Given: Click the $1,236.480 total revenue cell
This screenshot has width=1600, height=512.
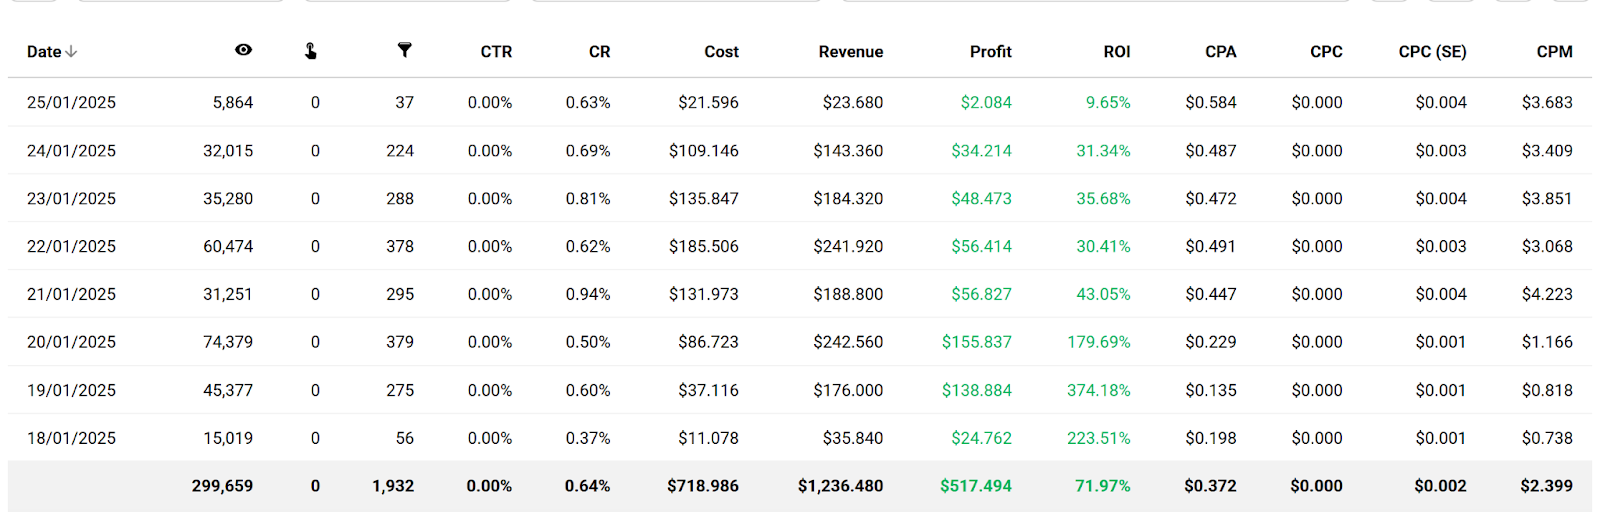Looking at the screenshot, I should (x=840, y=486).
